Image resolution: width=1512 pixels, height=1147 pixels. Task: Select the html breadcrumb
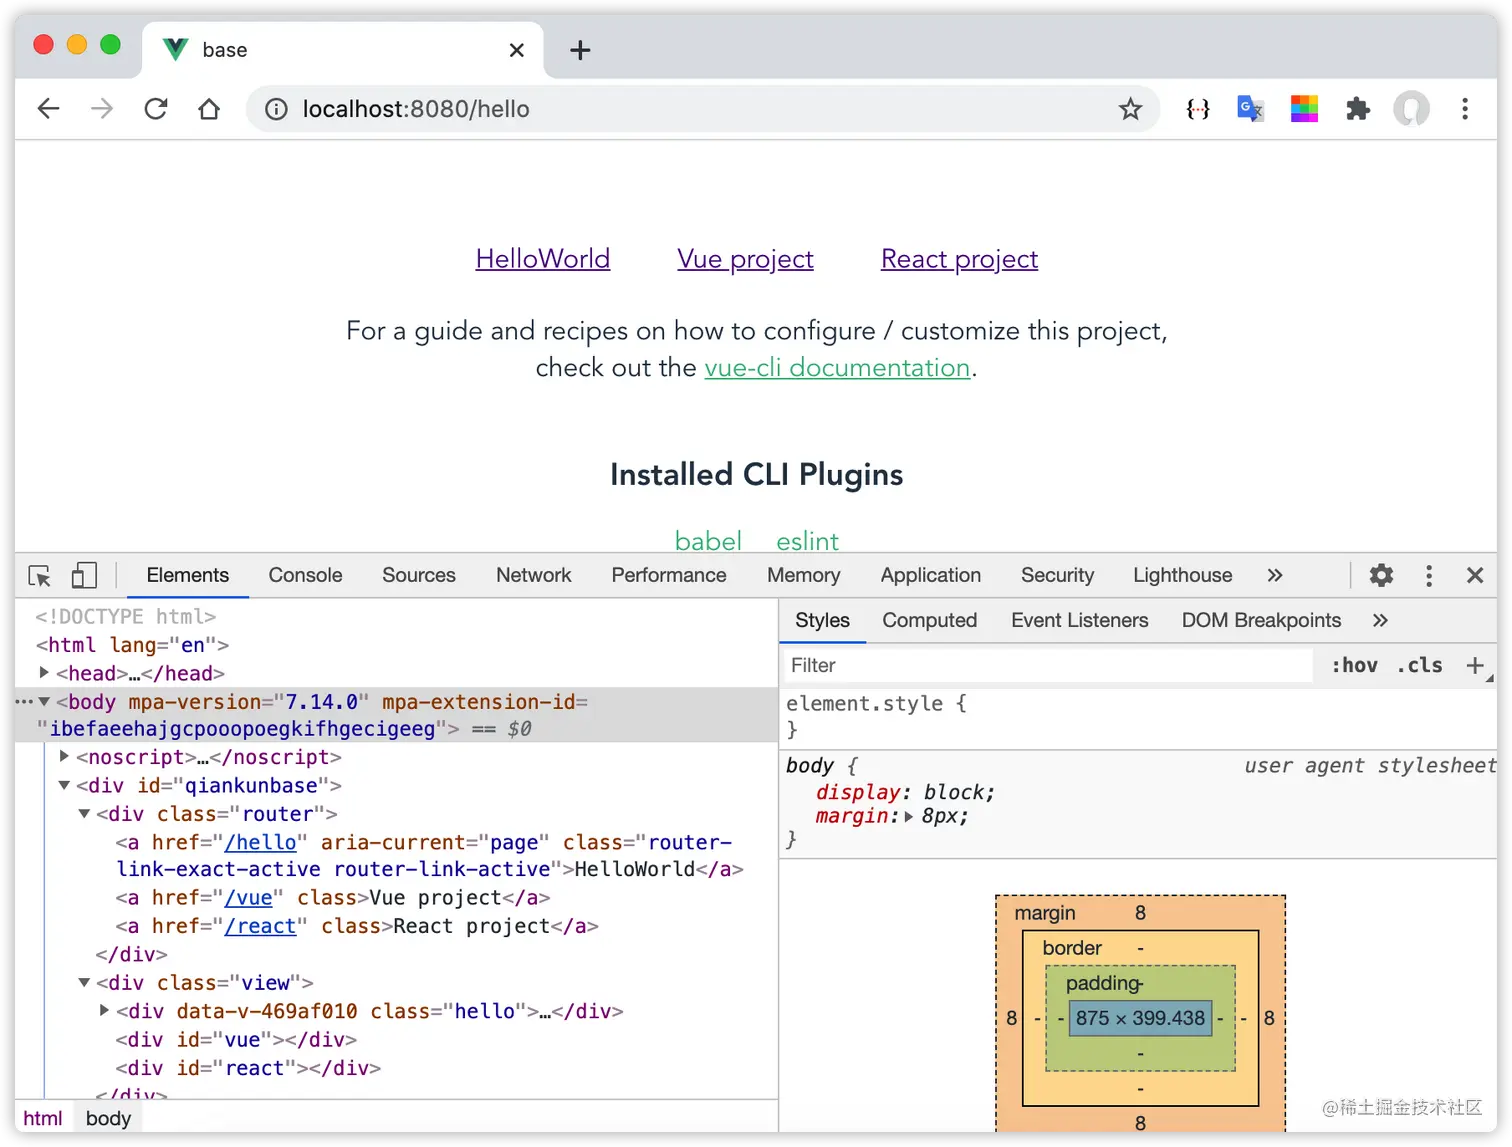(43, 1118)
